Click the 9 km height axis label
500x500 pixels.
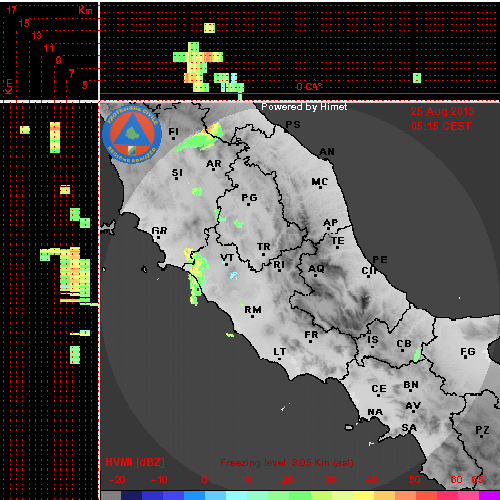pos(58,60)
